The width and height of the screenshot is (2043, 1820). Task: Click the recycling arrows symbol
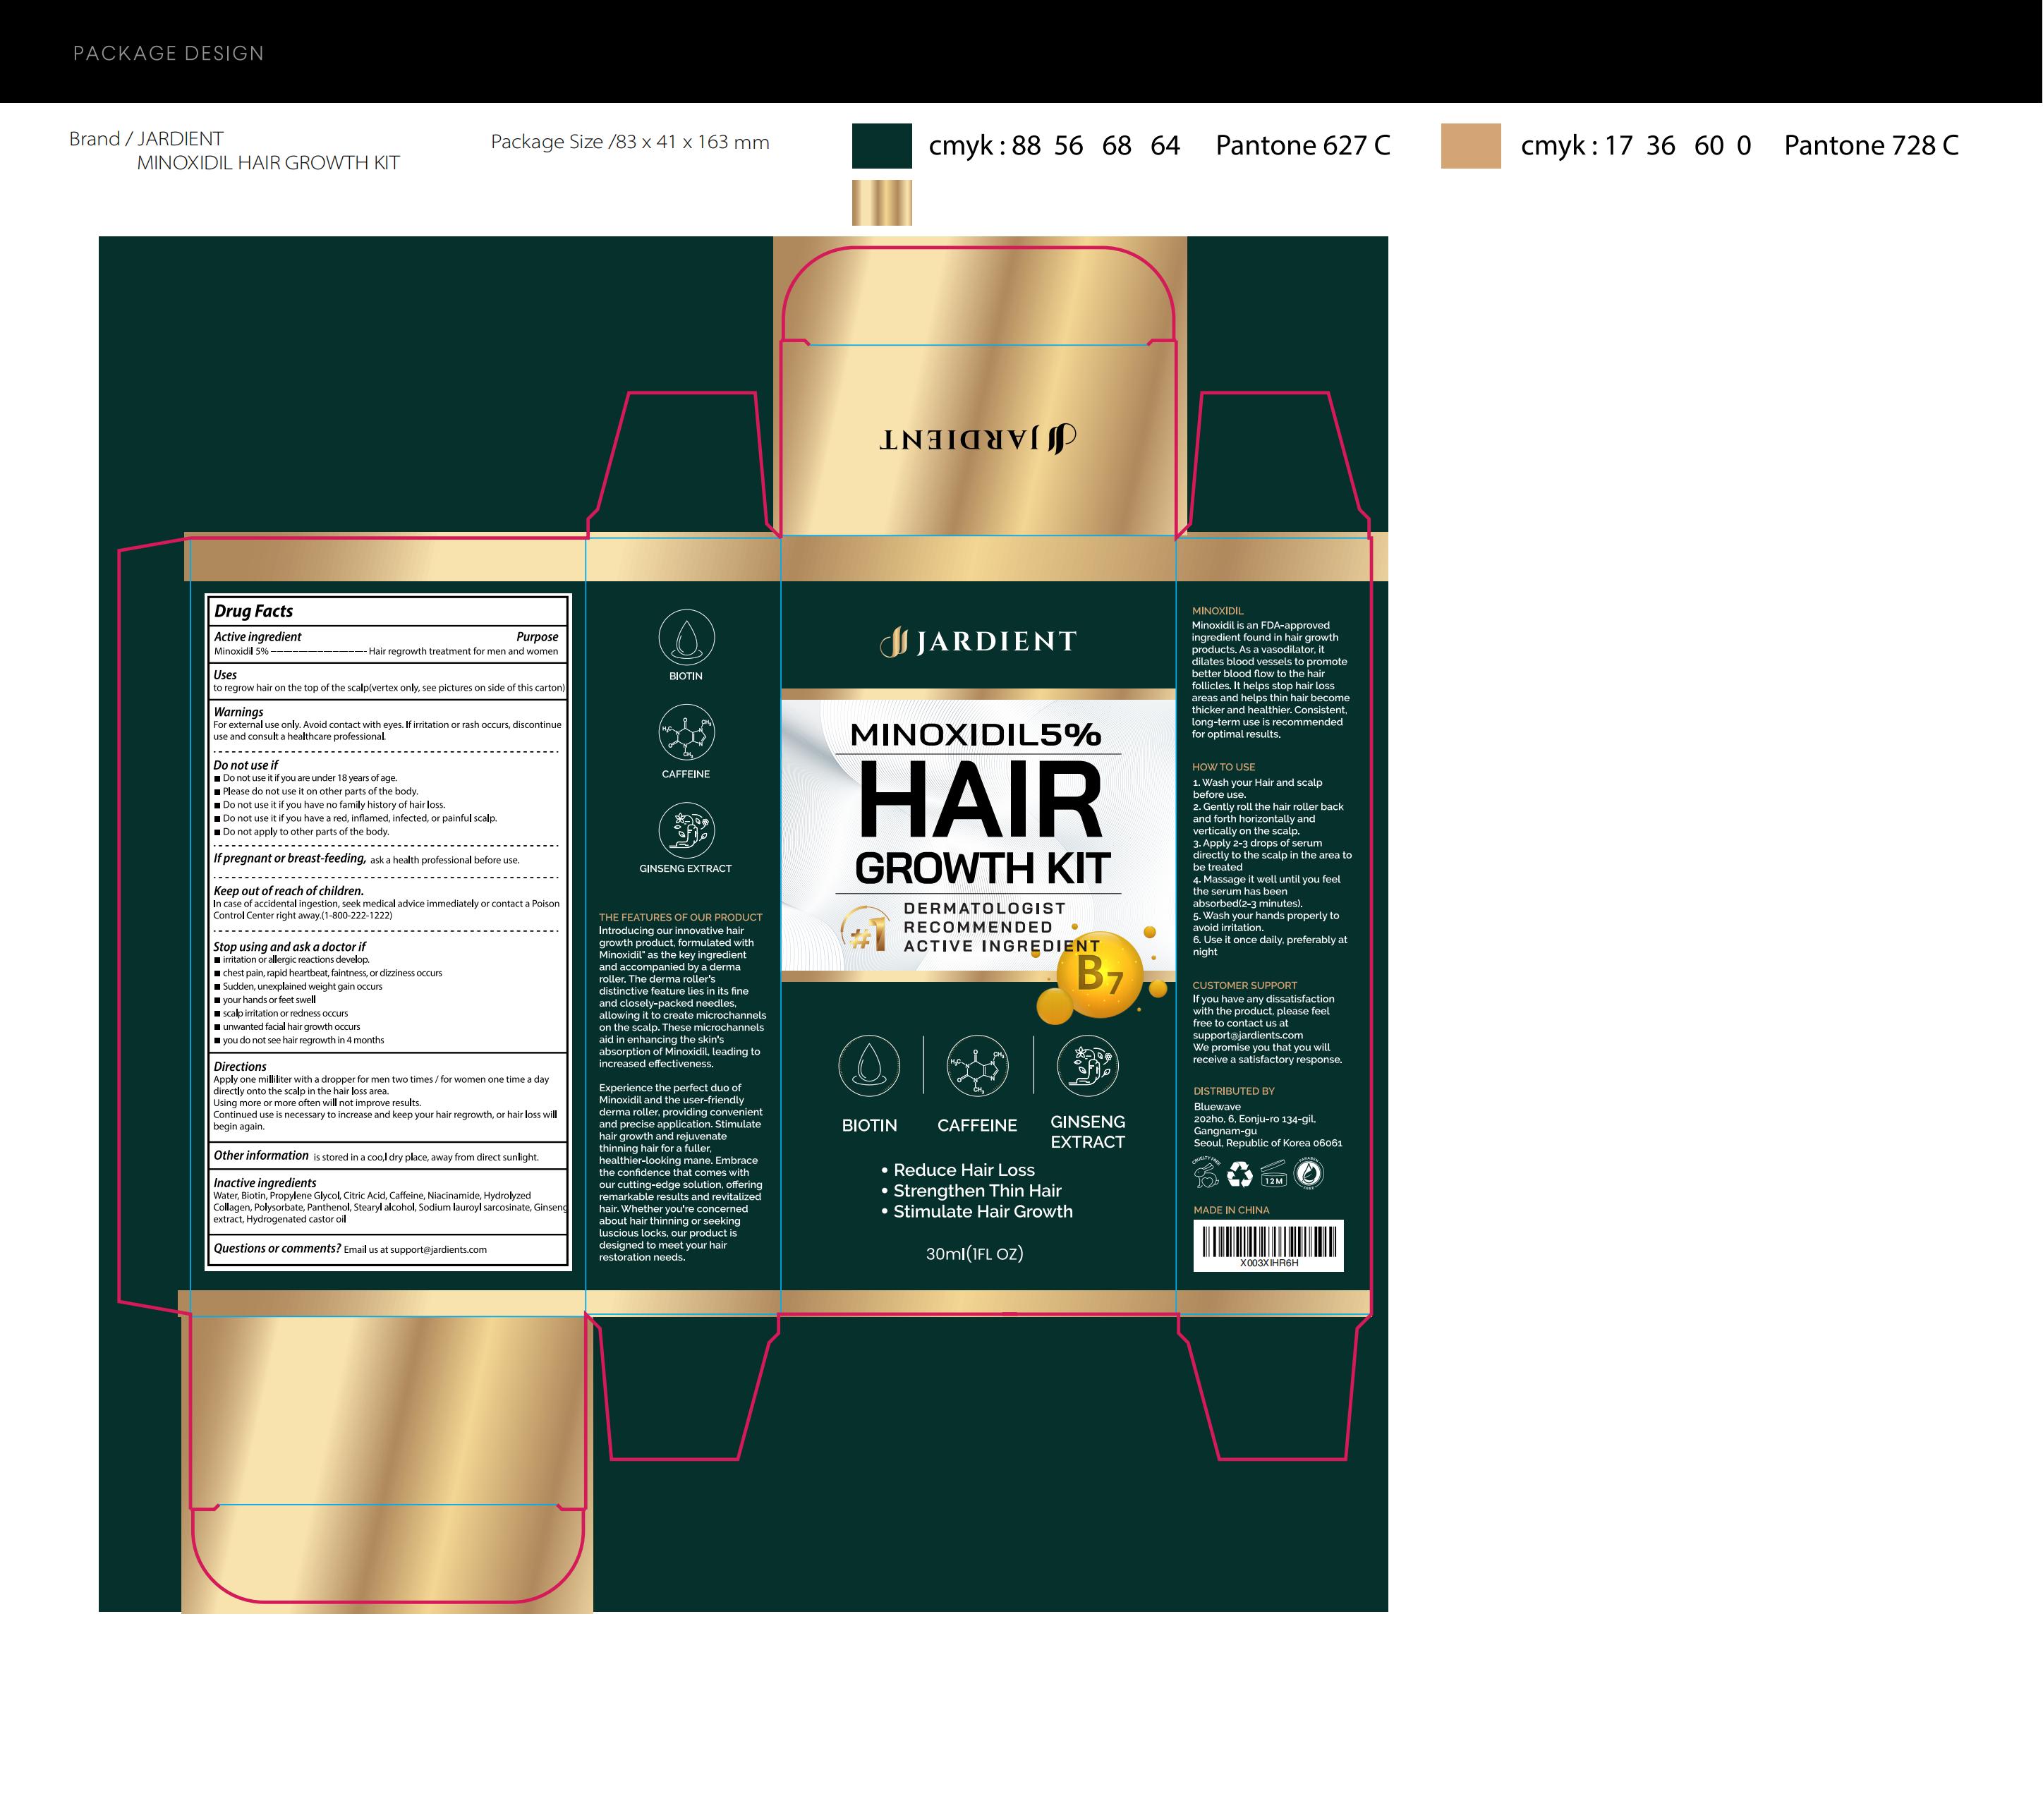[1240, 1174]
